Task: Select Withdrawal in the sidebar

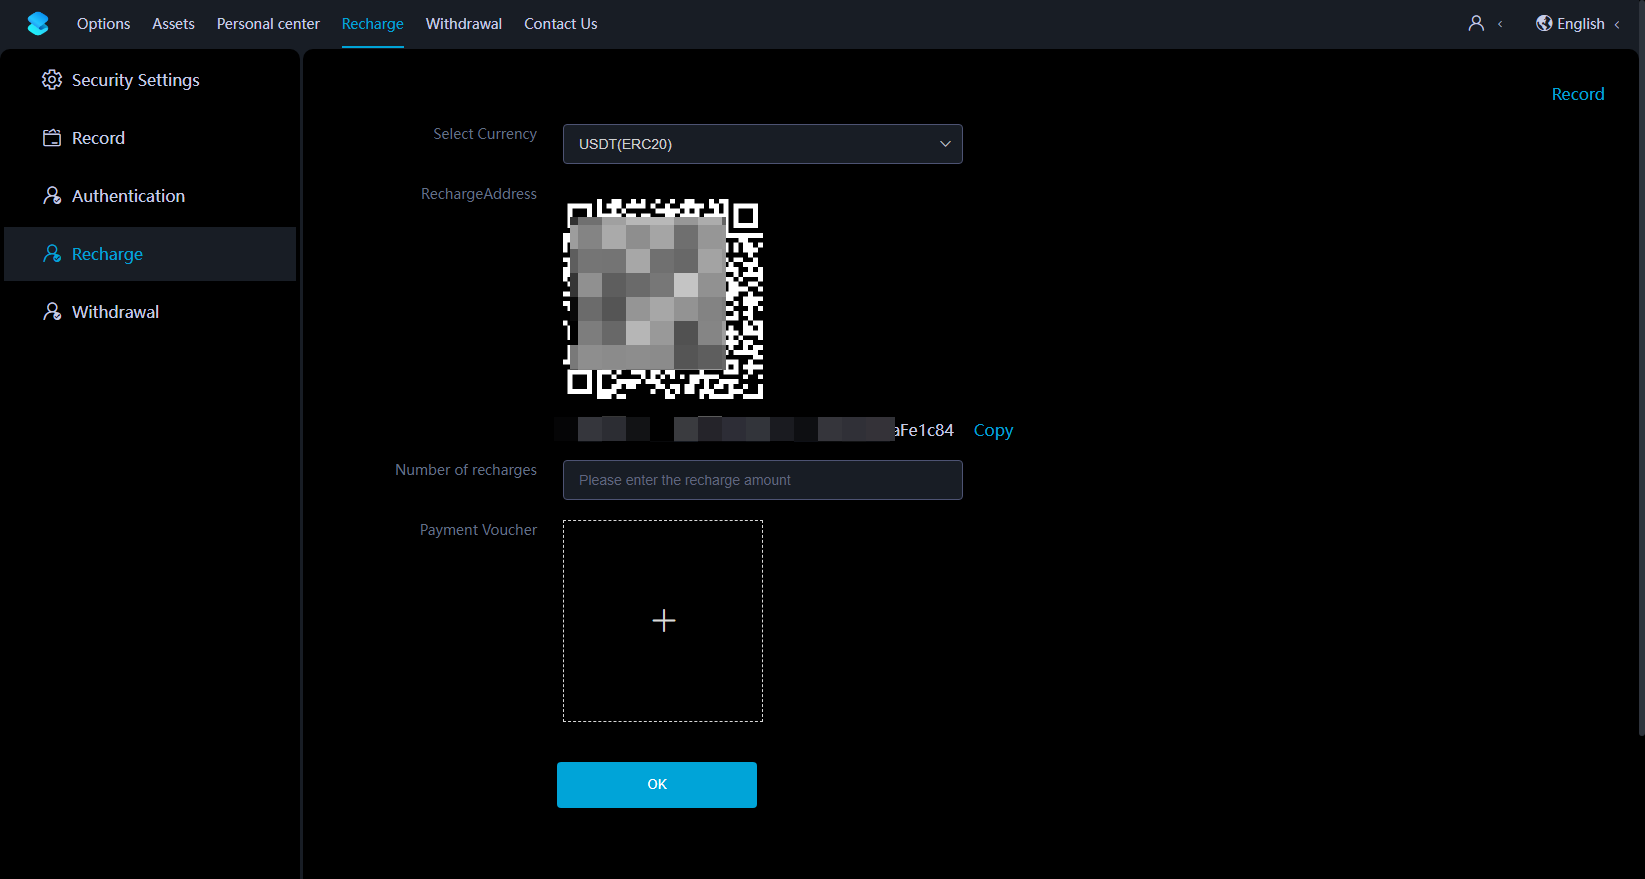Action: point(150,312)
